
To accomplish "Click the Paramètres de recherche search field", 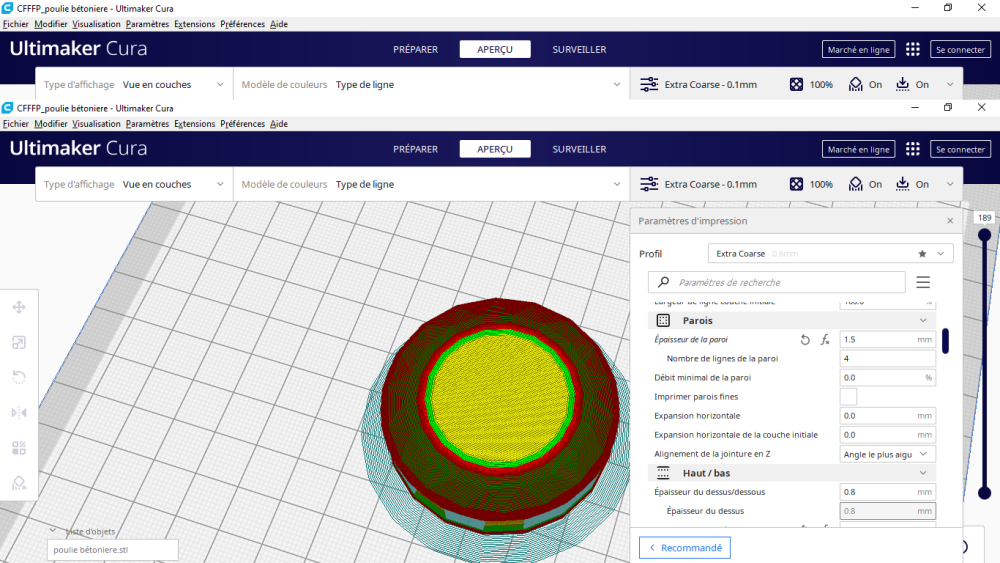I will [x=777, y=282].
